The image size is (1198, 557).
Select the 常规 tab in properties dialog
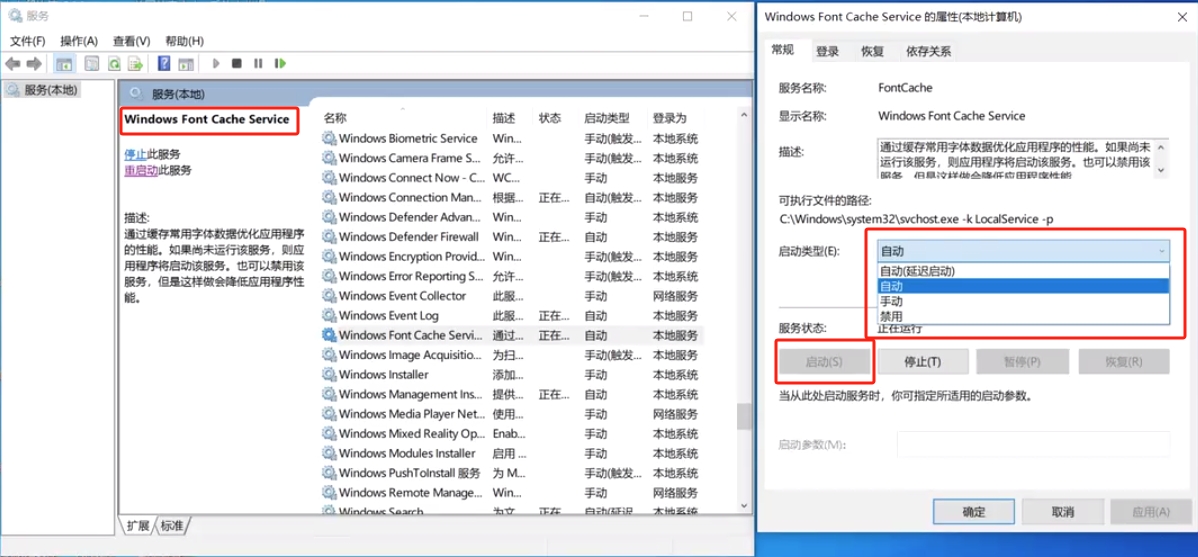(x=782, y=50)
